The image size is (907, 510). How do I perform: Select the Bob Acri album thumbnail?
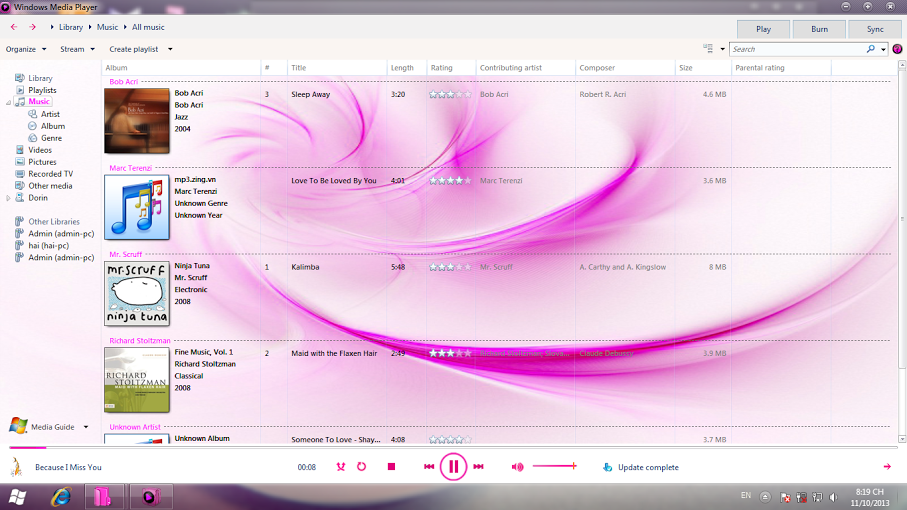click(x=137, y=121)
